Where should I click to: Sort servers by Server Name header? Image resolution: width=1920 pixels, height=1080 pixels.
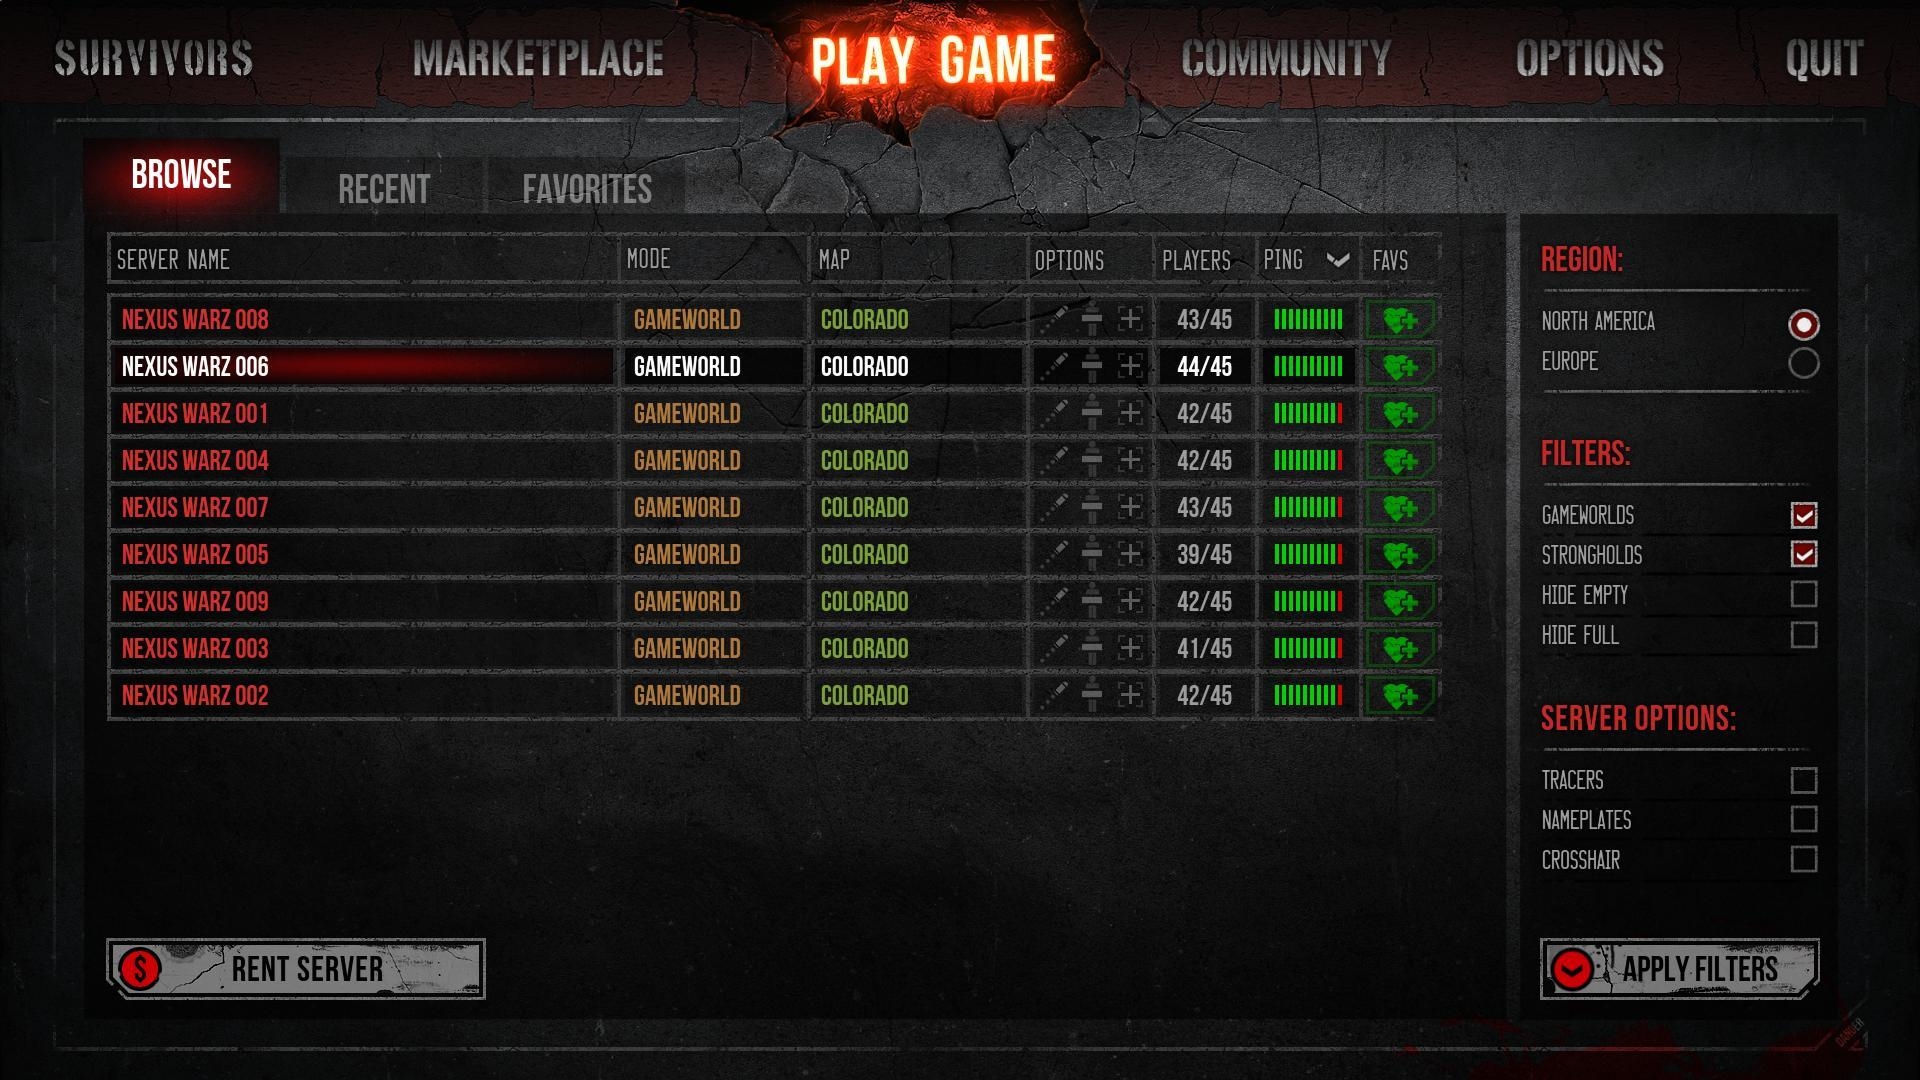tap(173, 260)
